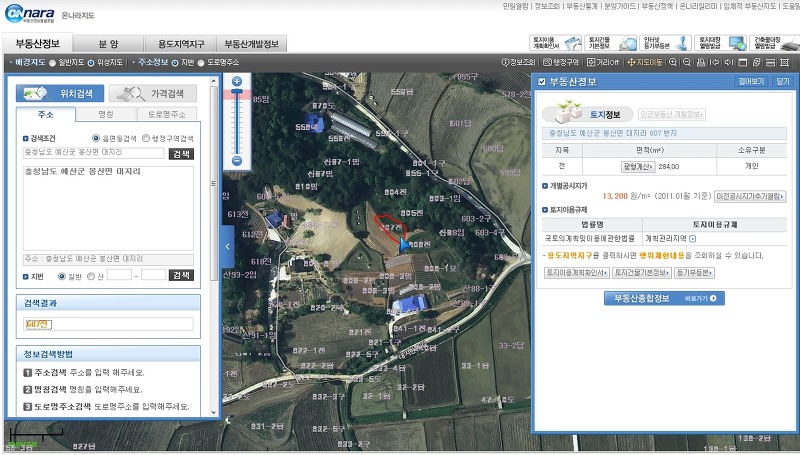Image resolution: width=800 pixels, height=455 pixels.
Task: Open the 정보조회 info query tool
Action: click(519, 62)
